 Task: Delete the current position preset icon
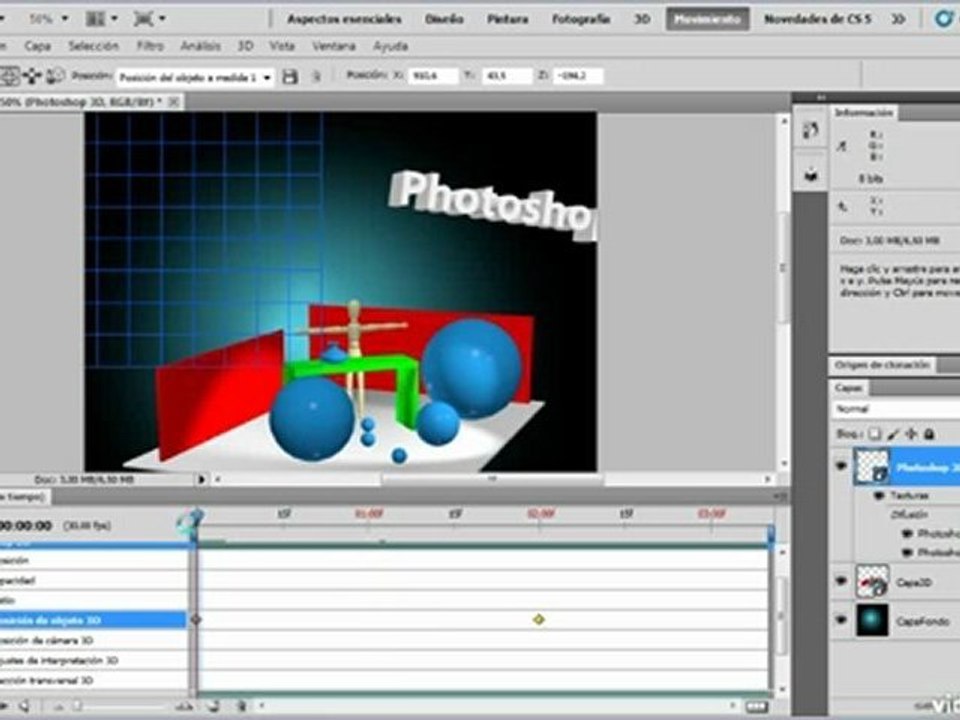pos(317,77)
